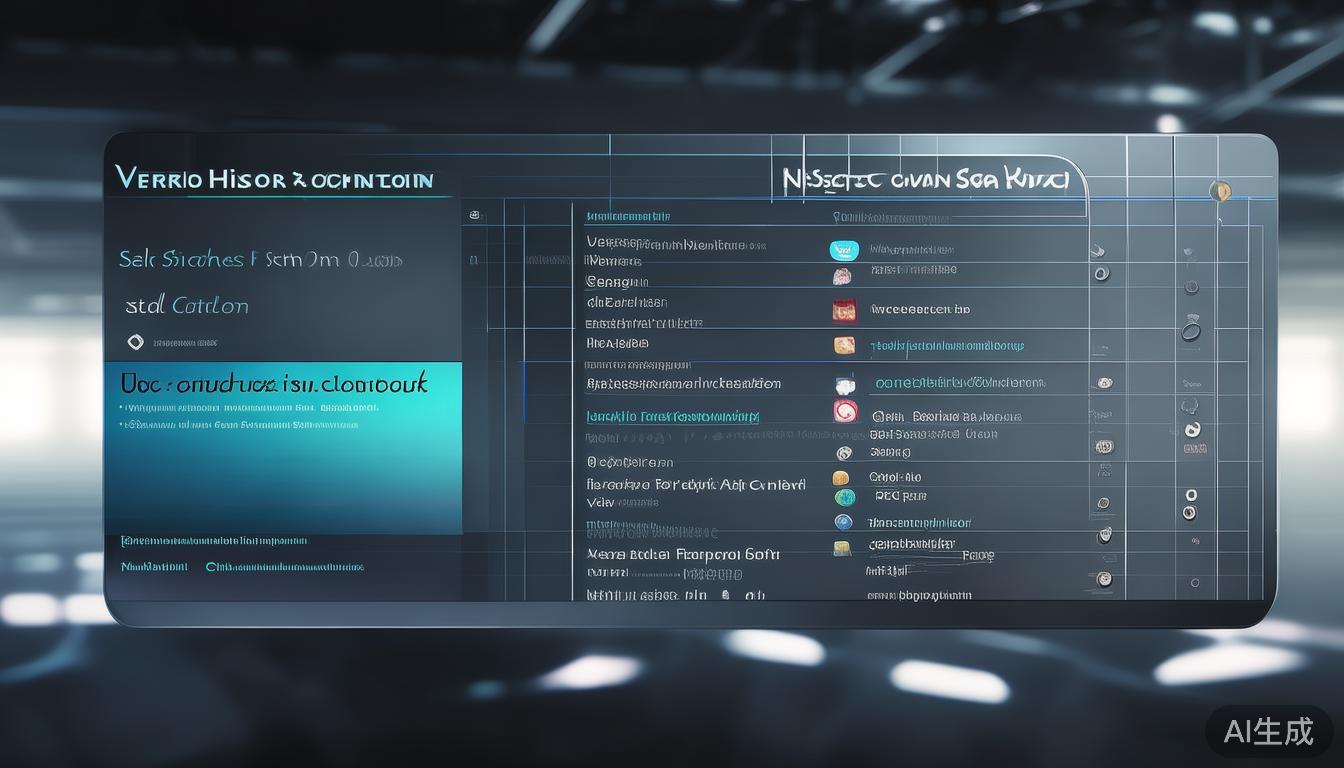Open the 'Verrio Hisor' header tab
This screenshot has width=1344, height=768.
point(274,180)
